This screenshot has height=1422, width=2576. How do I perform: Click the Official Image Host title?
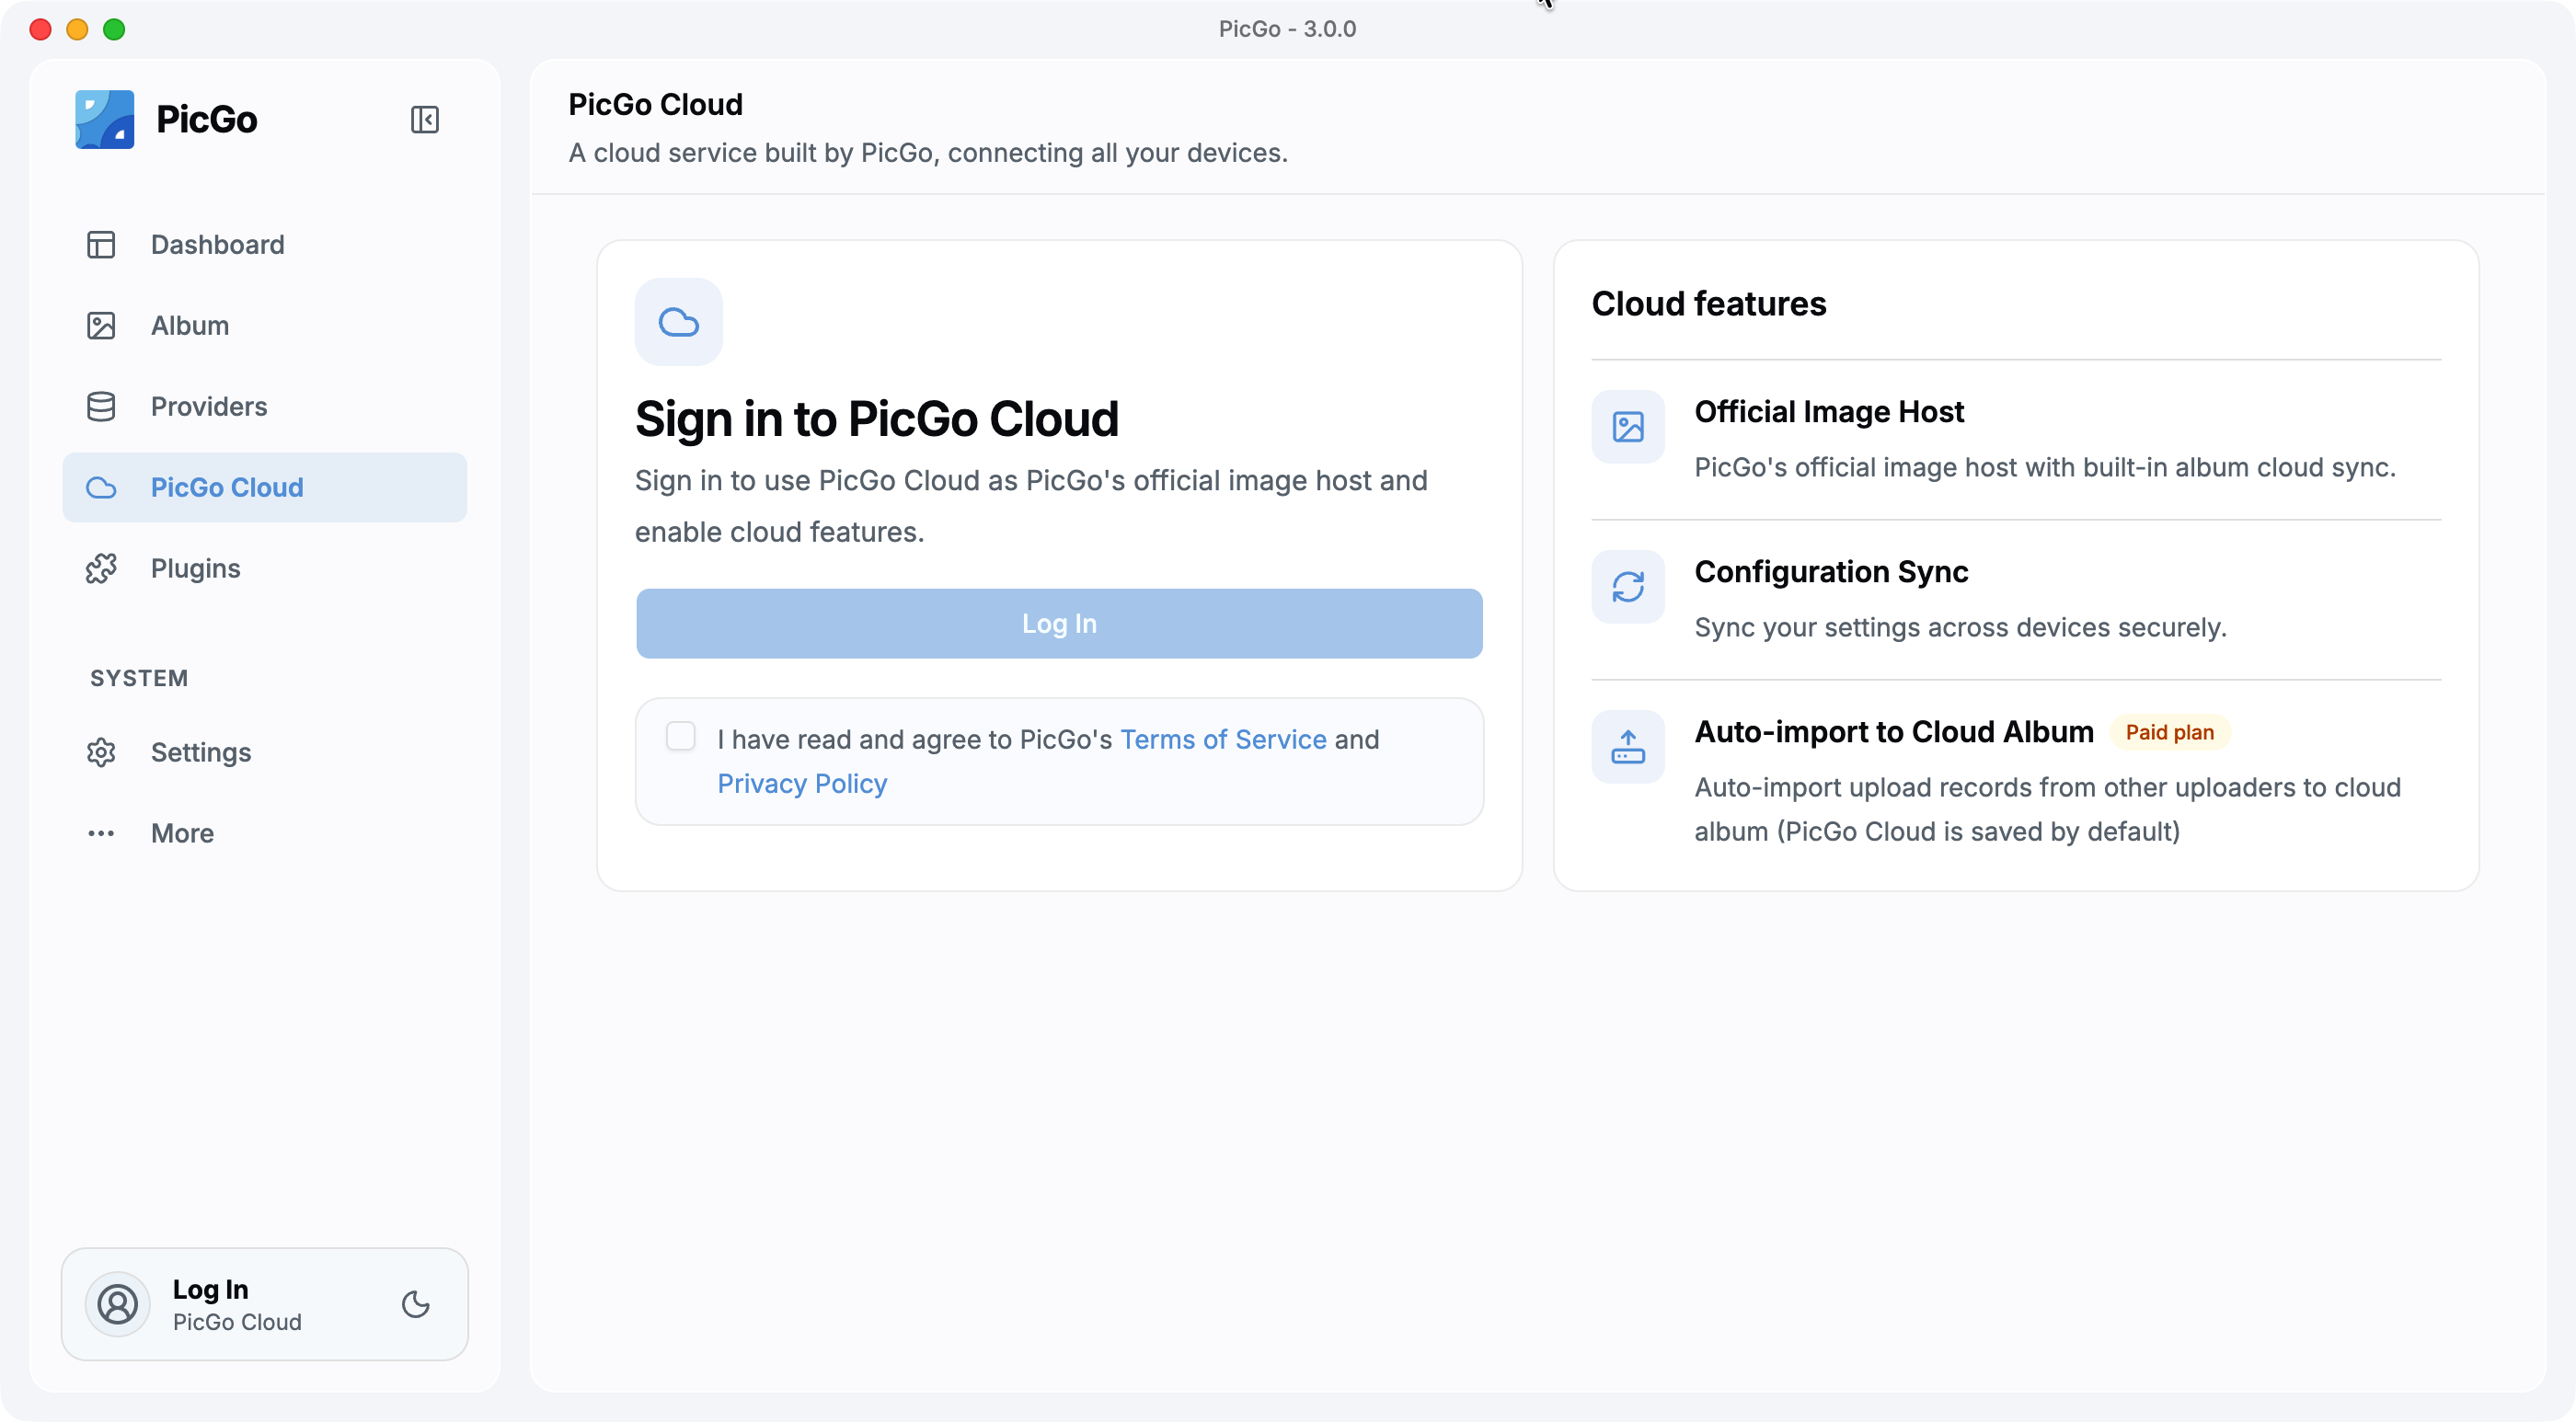[1829, 412]
